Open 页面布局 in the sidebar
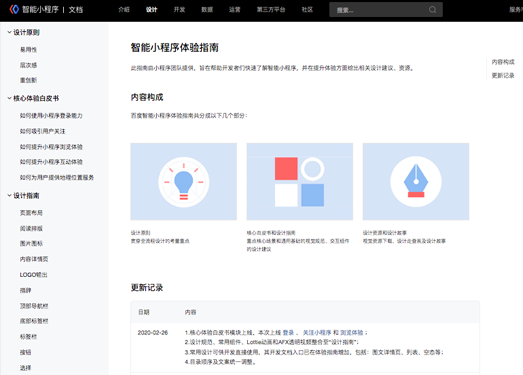 31,213
